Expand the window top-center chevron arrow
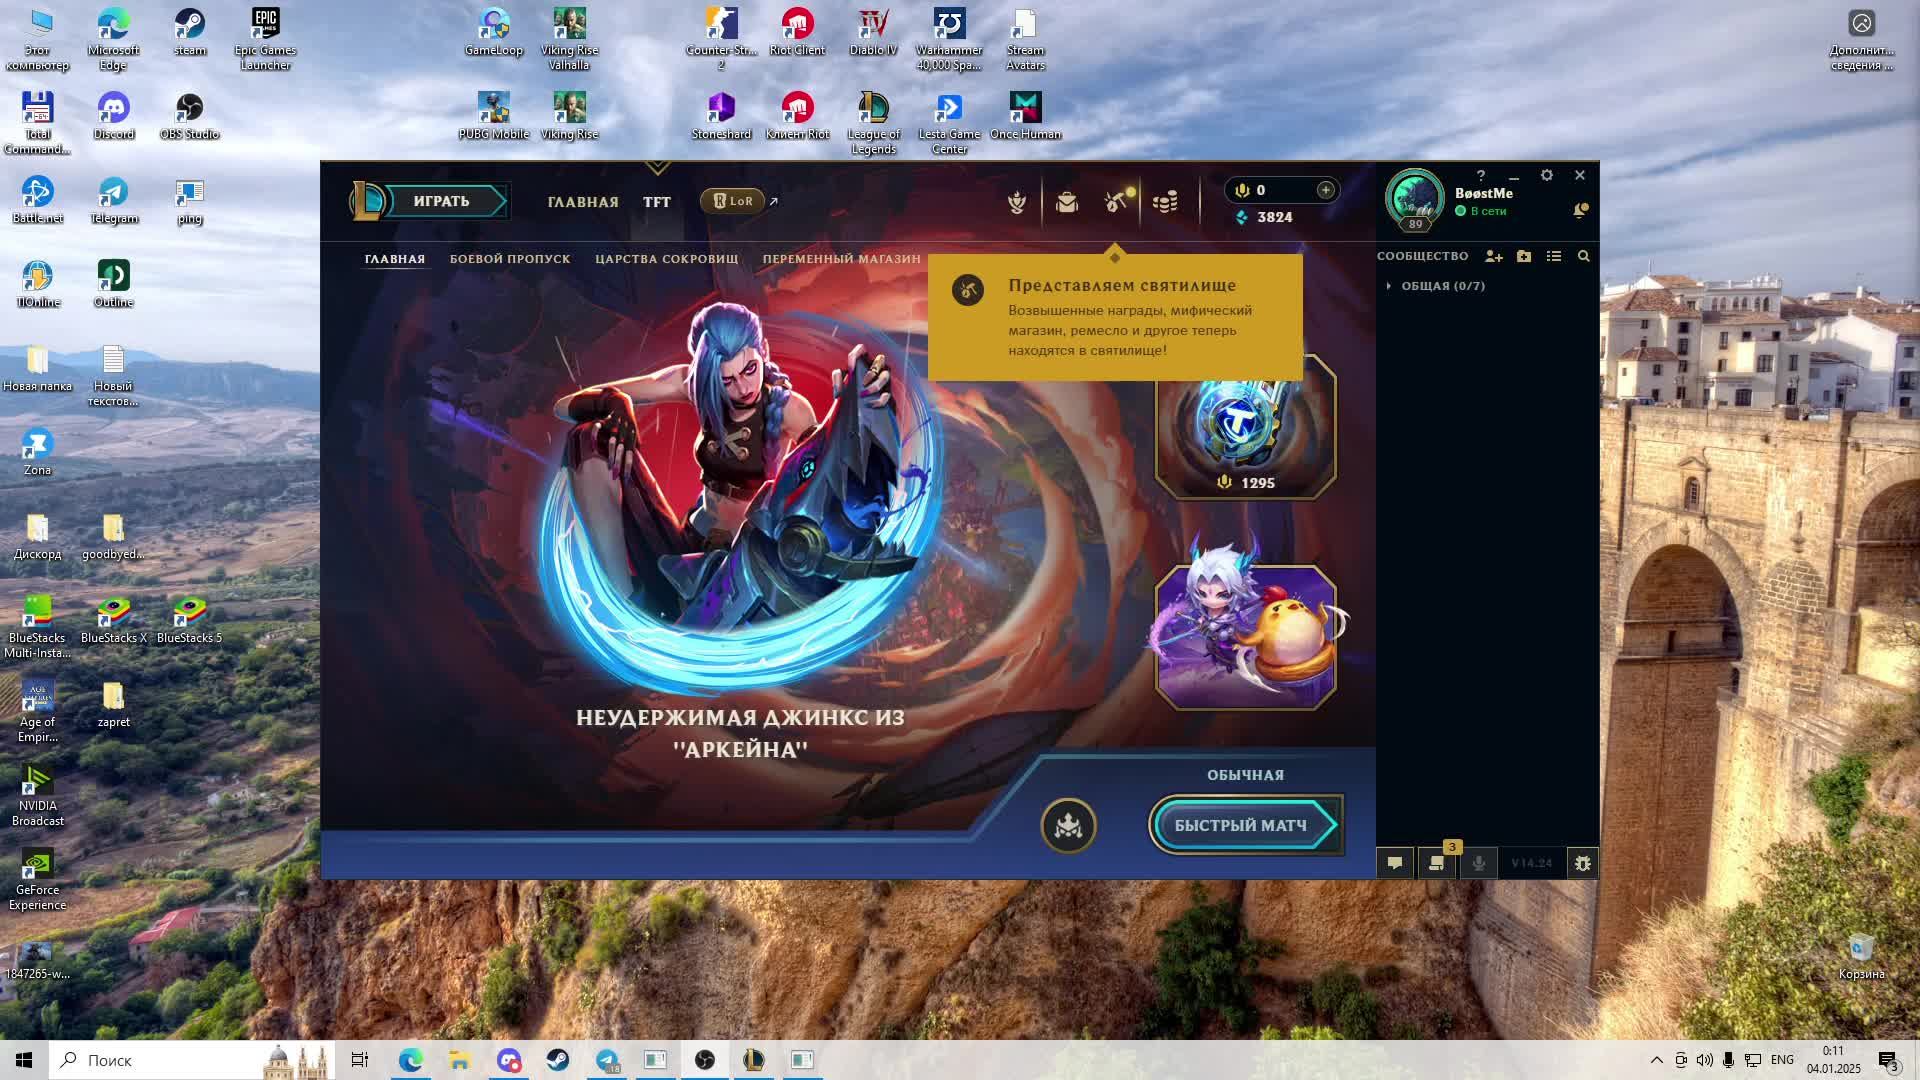This screenshot has width=1920, height=1080. (x=657, y=167)
